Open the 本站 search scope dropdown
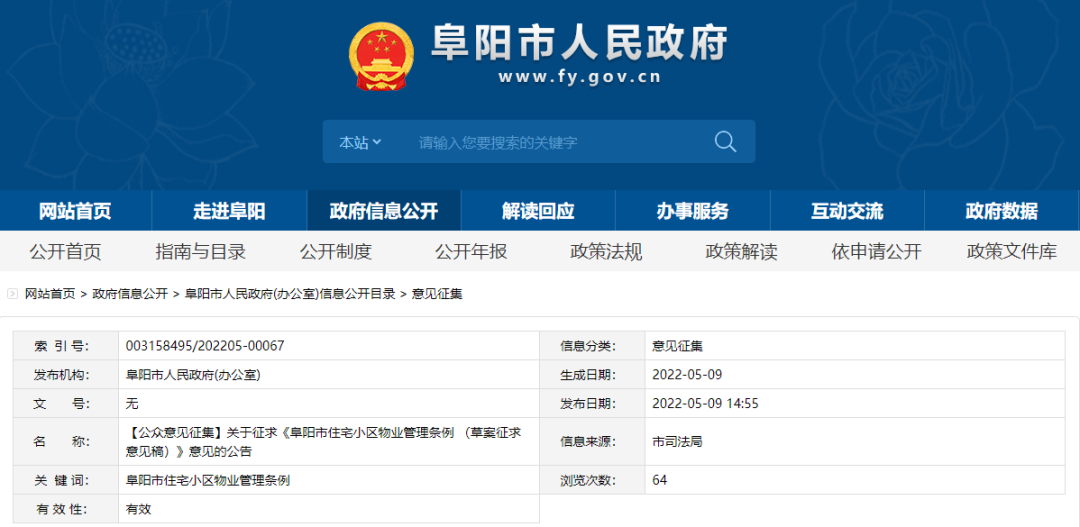Viewport: 1080px width, 527px height. pyautogui.click(x=360, y=143)
